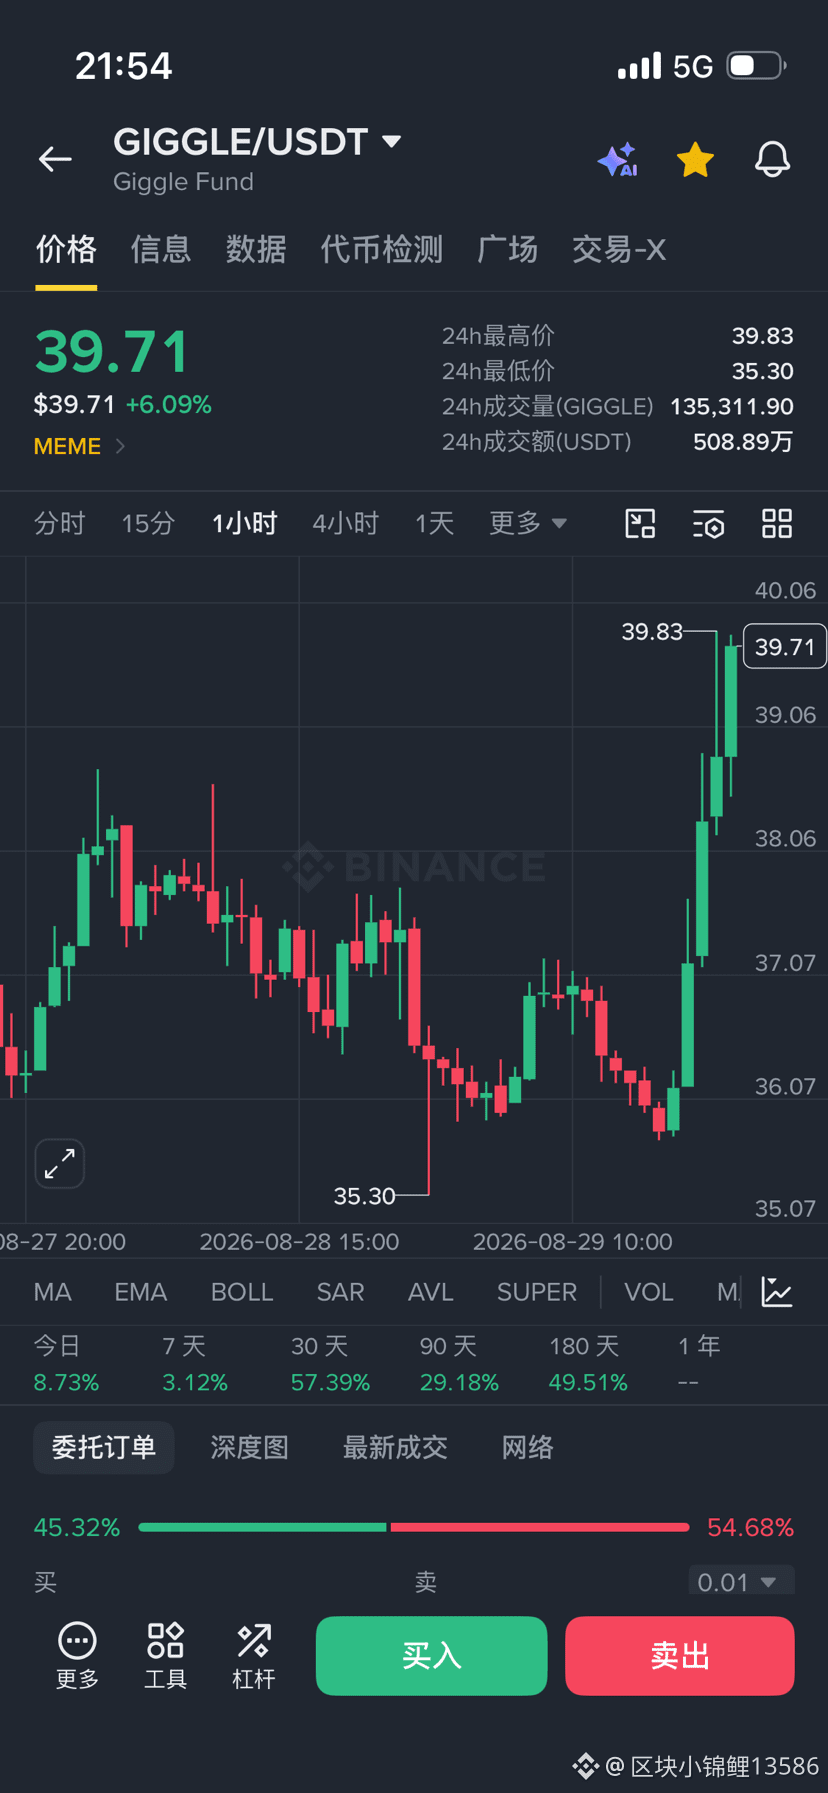Tap the red 卖出 button

pos(680,1656)
